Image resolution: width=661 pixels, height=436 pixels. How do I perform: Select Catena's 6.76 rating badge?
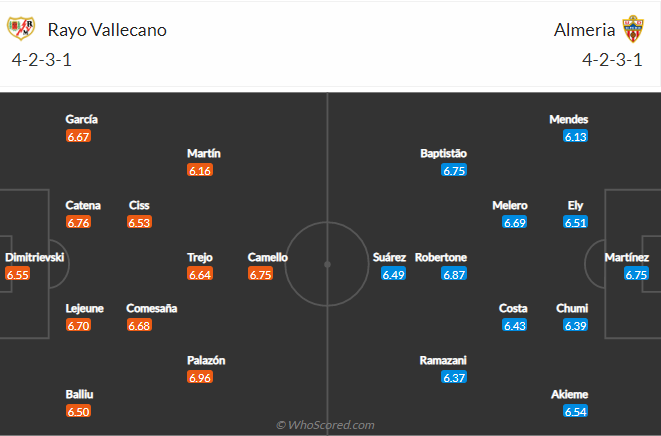click(78, 222)
